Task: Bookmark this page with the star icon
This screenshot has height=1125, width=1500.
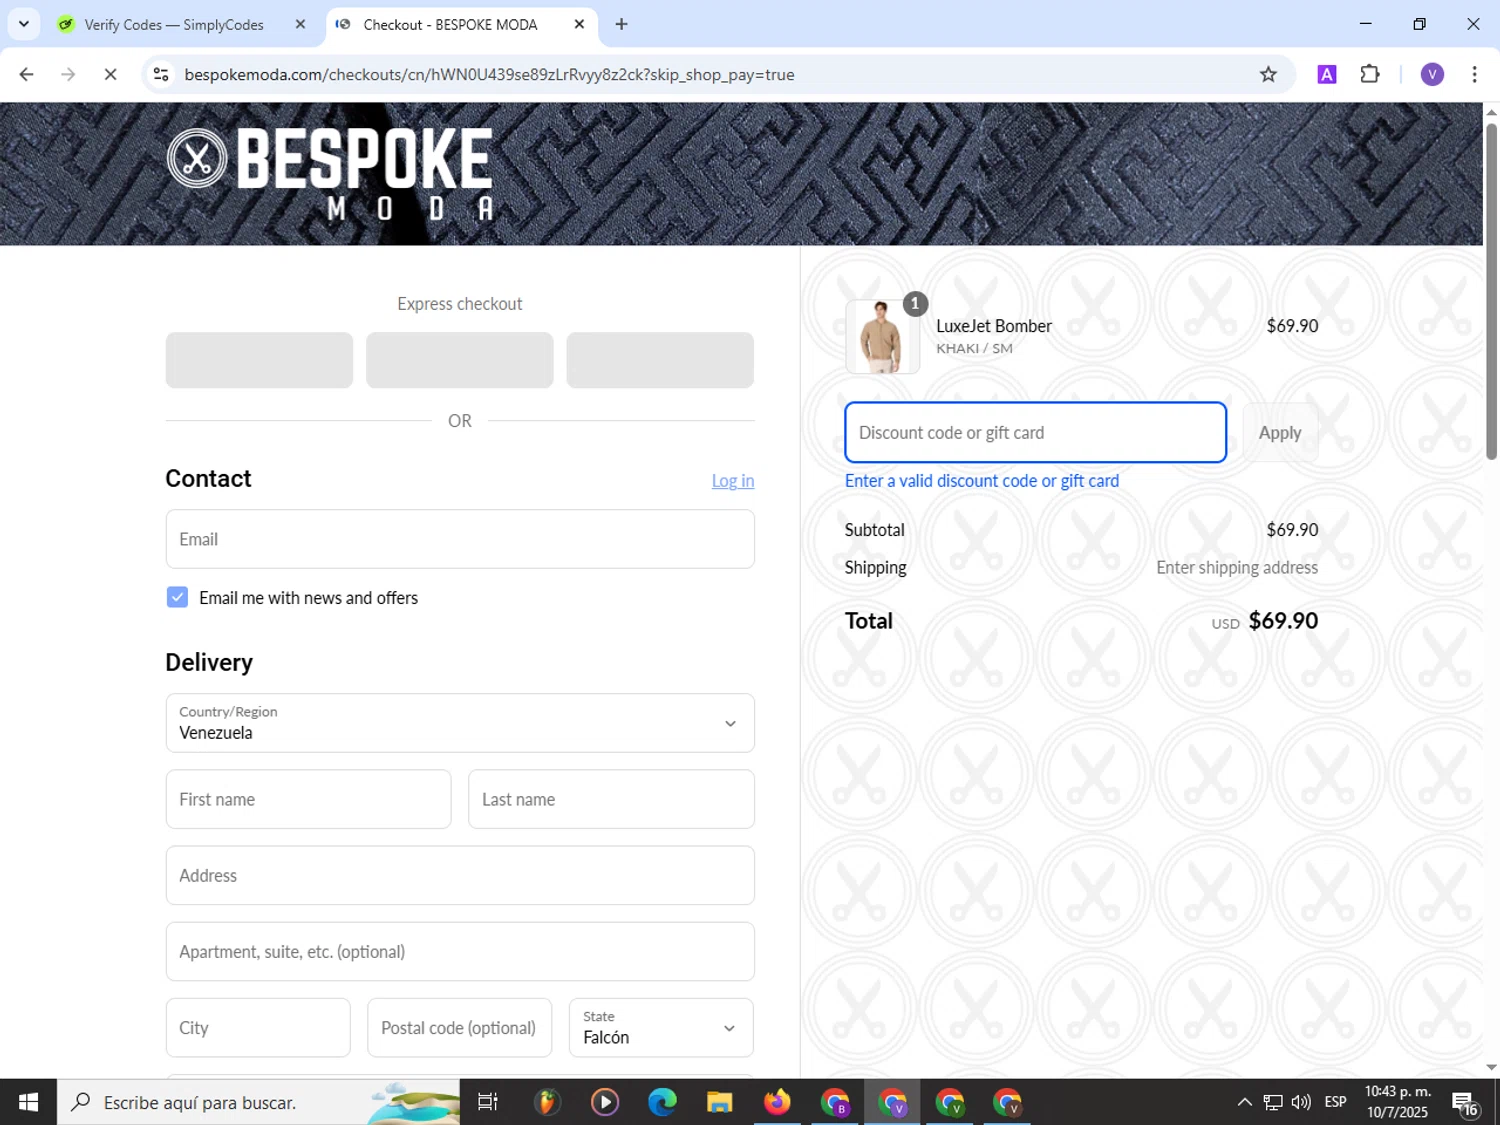Action: (x=1268, y=74)
